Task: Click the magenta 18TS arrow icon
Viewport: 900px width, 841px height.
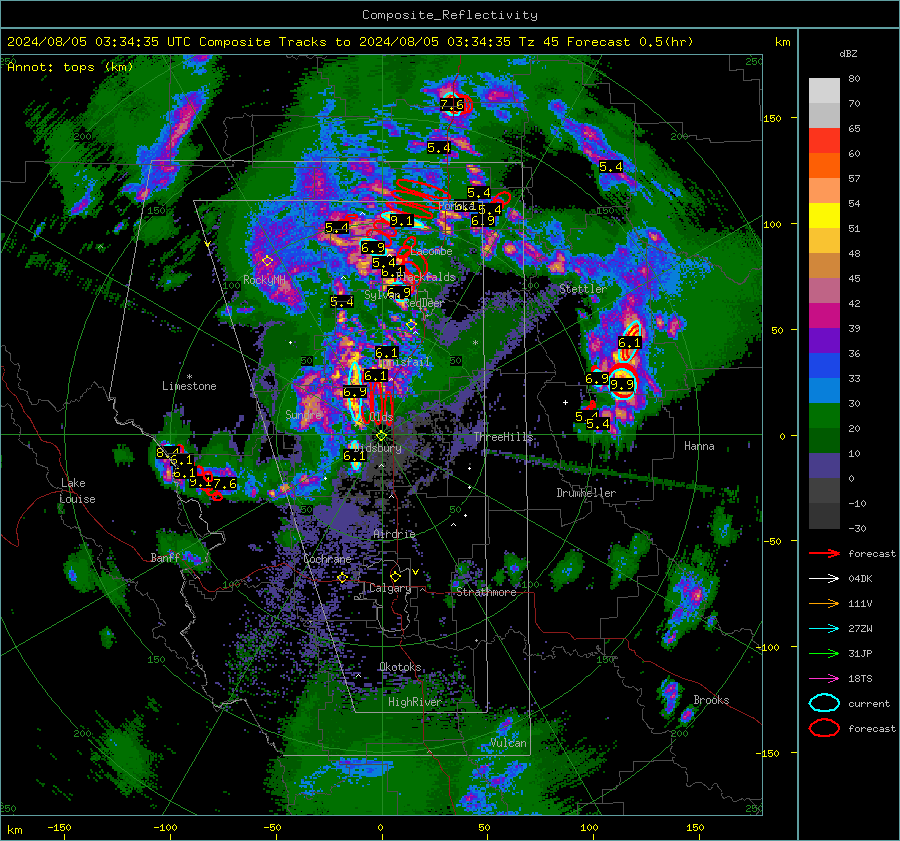Action: pyautogui.click(x=824, y=679)
